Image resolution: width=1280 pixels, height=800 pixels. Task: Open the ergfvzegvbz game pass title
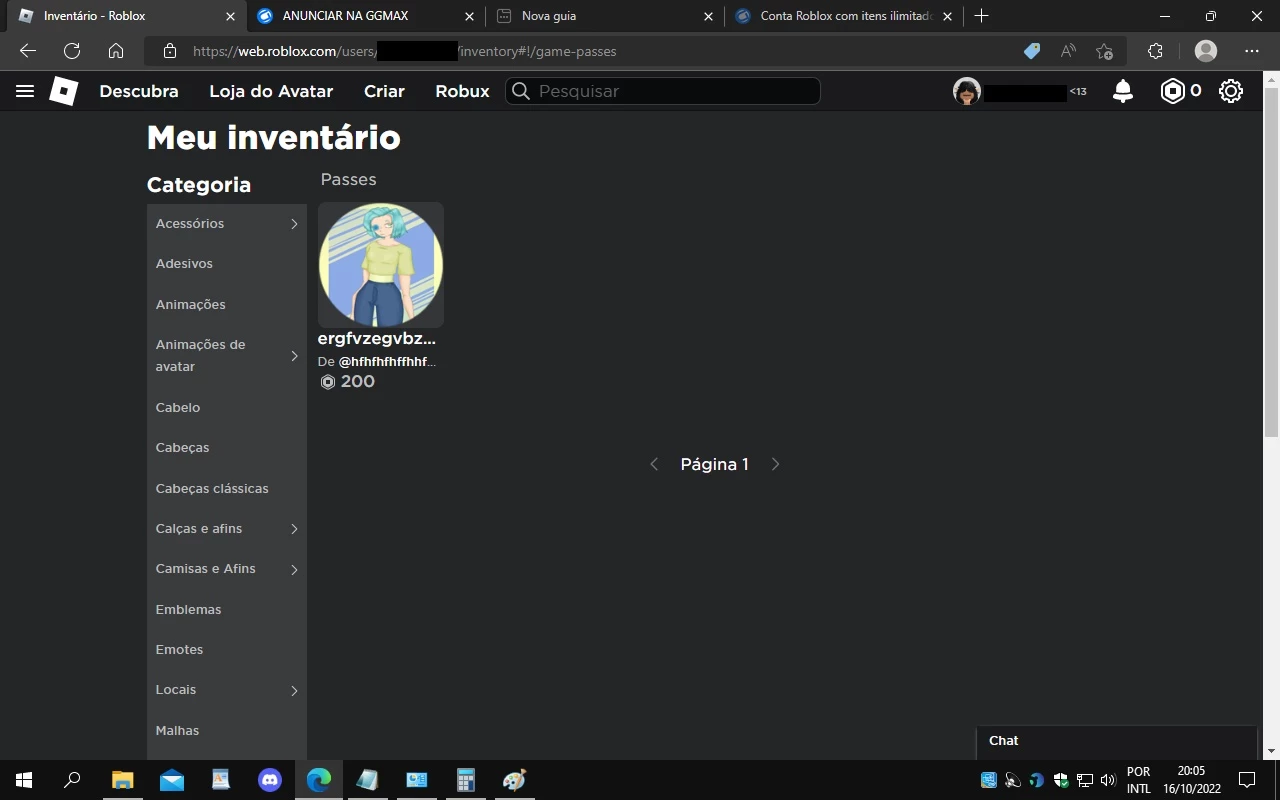click(x=377, y=339)
